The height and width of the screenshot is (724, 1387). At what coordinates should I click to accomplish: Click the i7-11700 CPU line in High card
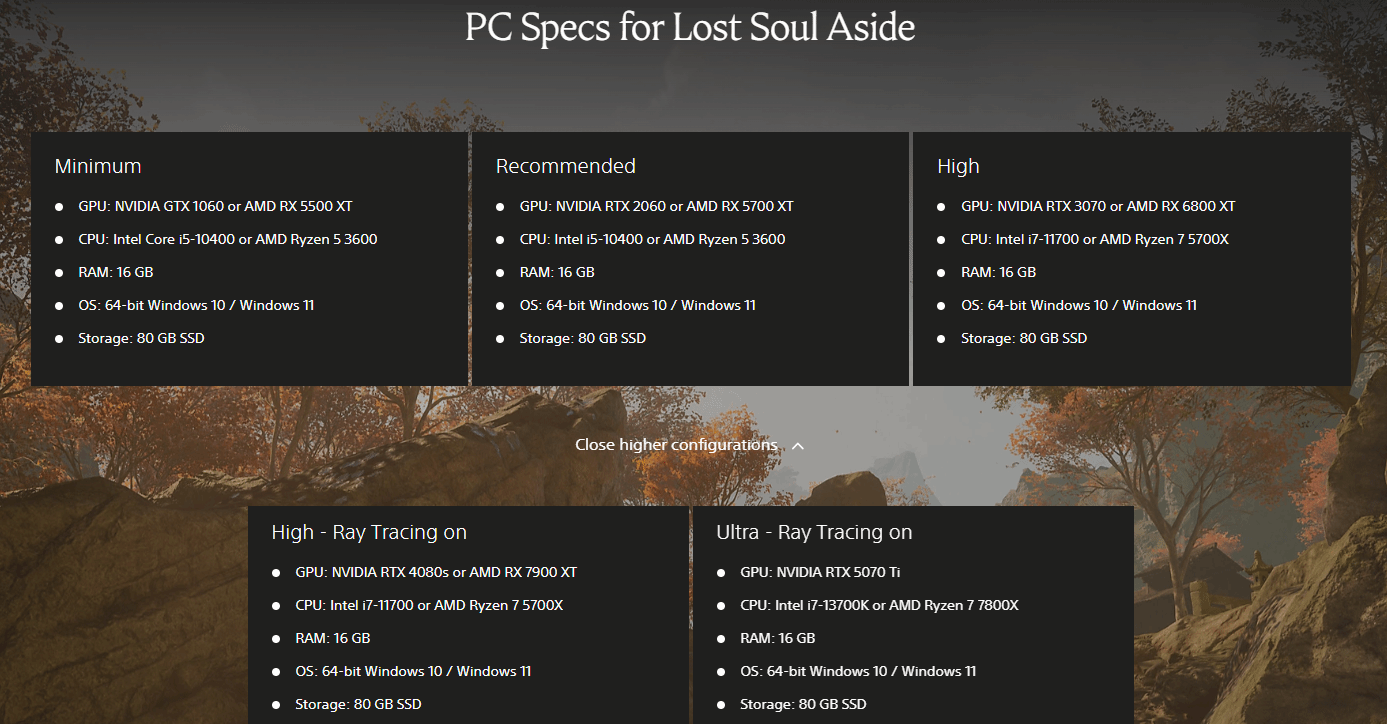click(1094, 240)
